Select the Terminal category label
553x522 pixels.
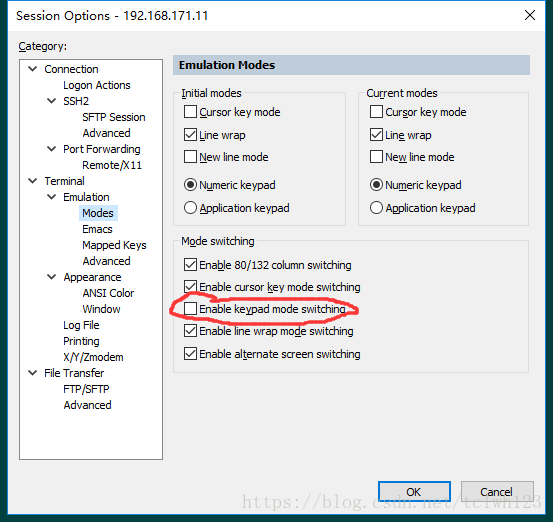(x=64, y=181)
